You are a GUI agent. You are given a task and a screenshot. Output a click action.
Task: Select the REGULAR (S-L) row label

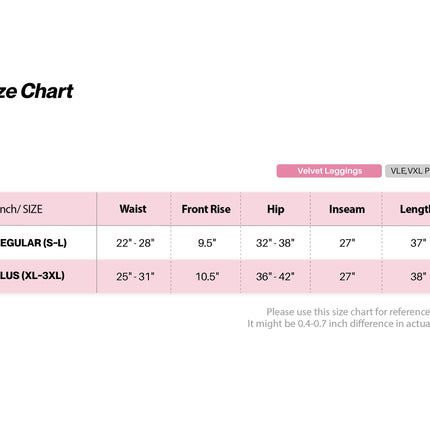pyautogui.click(x=33, y=243)
